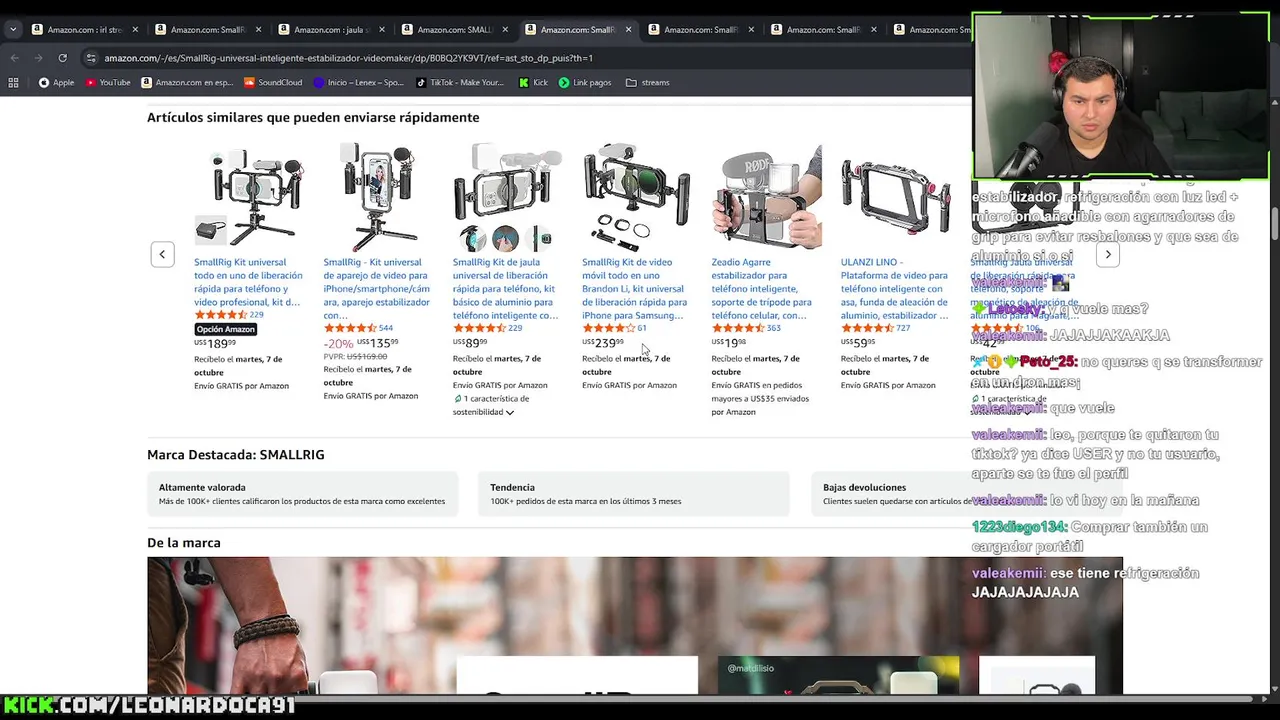Viewport: 1280px width, 720px height.
Task: Open the SoundCloud bookmark
Action: pos(273,82)
